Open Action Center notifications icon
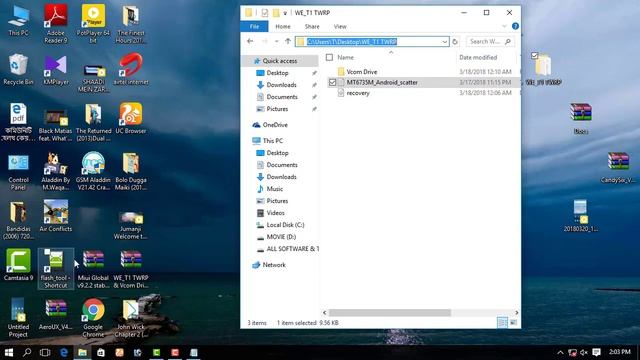Image resolution: width=640 pixels, height=360 pixels. click(596, 352)
